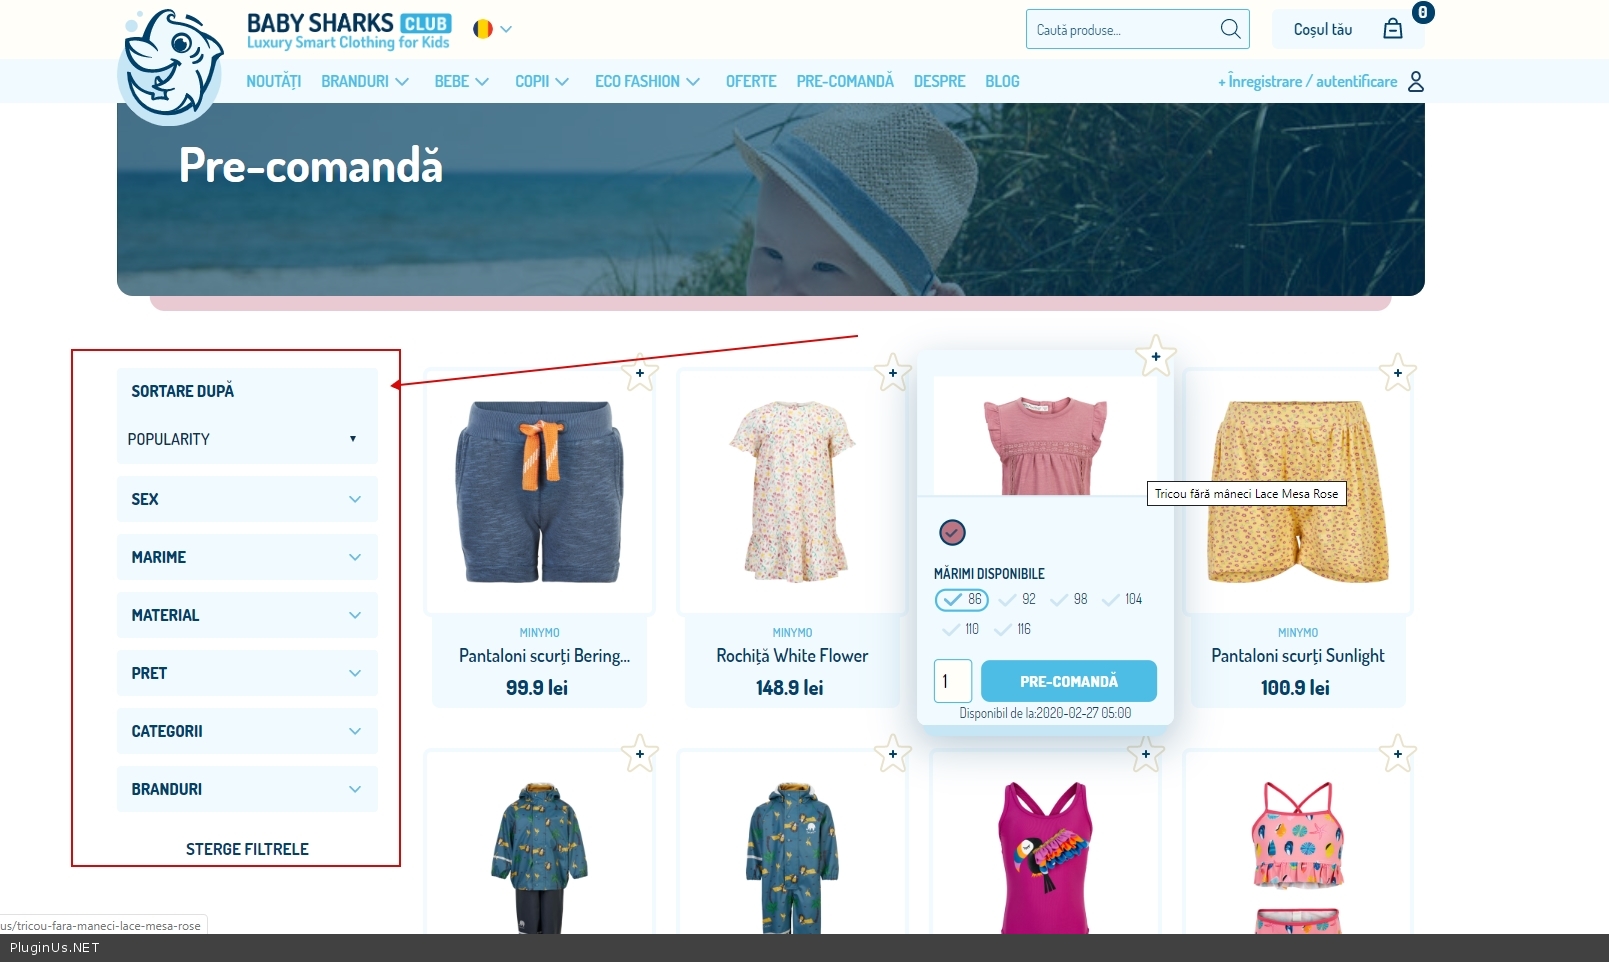Open the shopping bag cart icon

click(x=1392, y=29)
